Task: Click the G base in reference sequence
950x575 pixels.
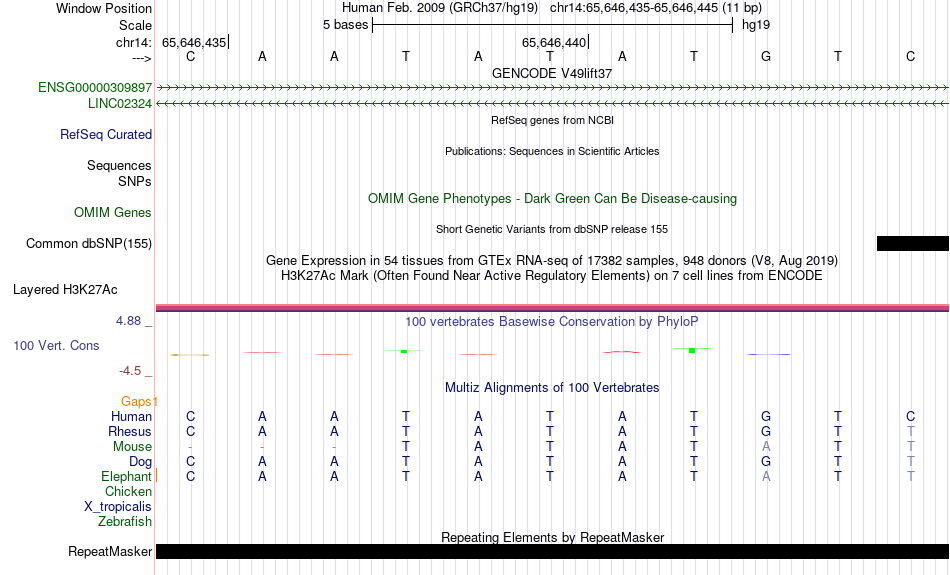Action: tap(766, 56)
